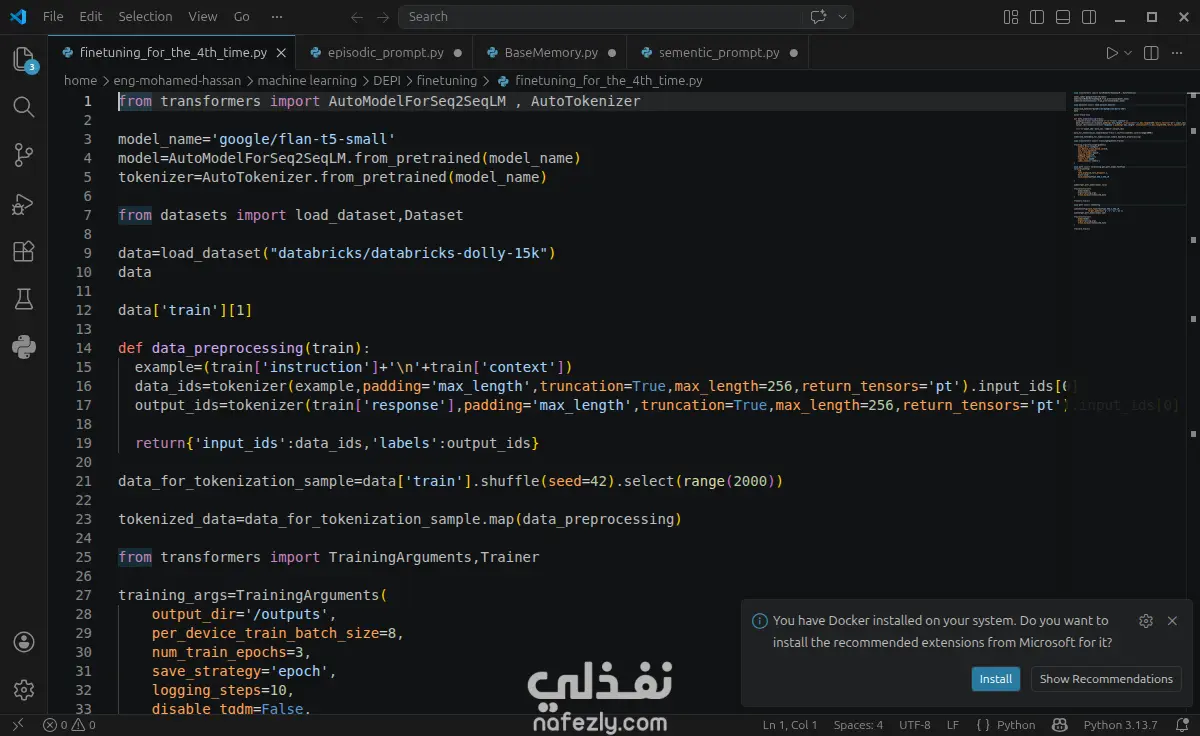Open the Manage gear in activity bar
The image size is (1200, 736).
click(x=24, y=690)
